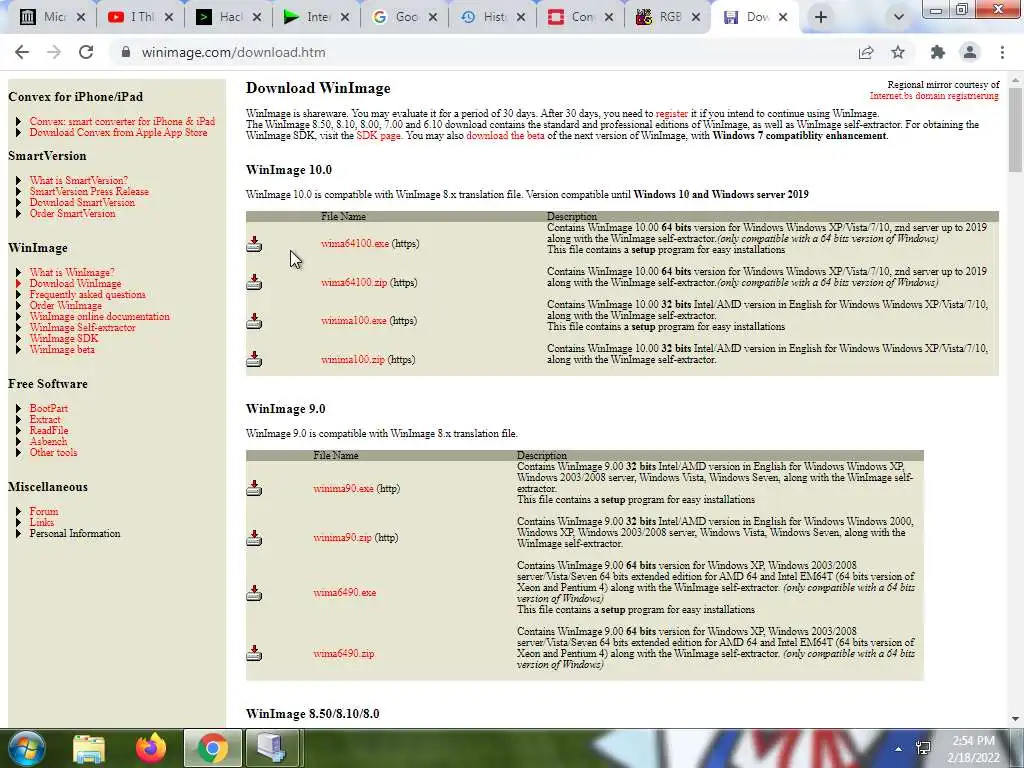The height and width of the screenshot is (768, 1024).
Task: Click download icon beside winima90.exe
Action: (254, 488)
